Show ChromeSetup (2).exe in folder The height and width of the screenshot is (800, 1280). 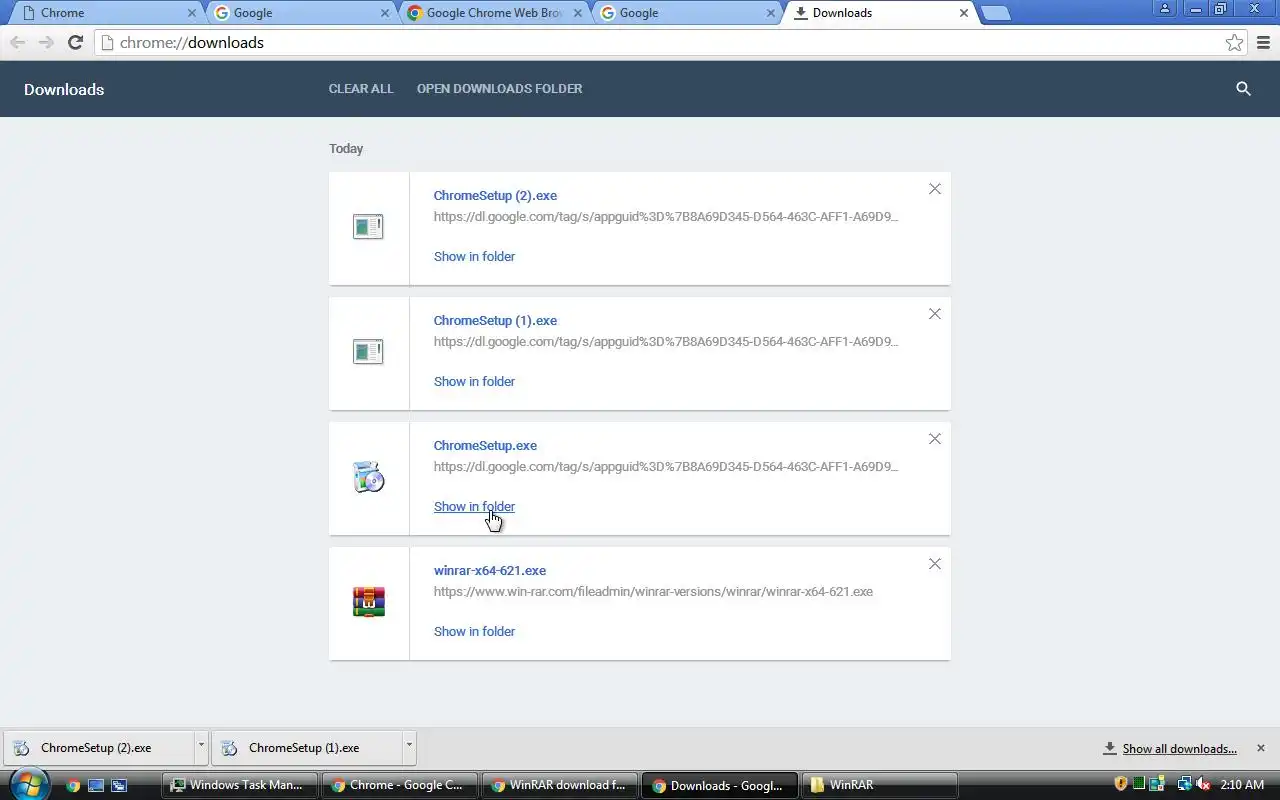point(474,256)
